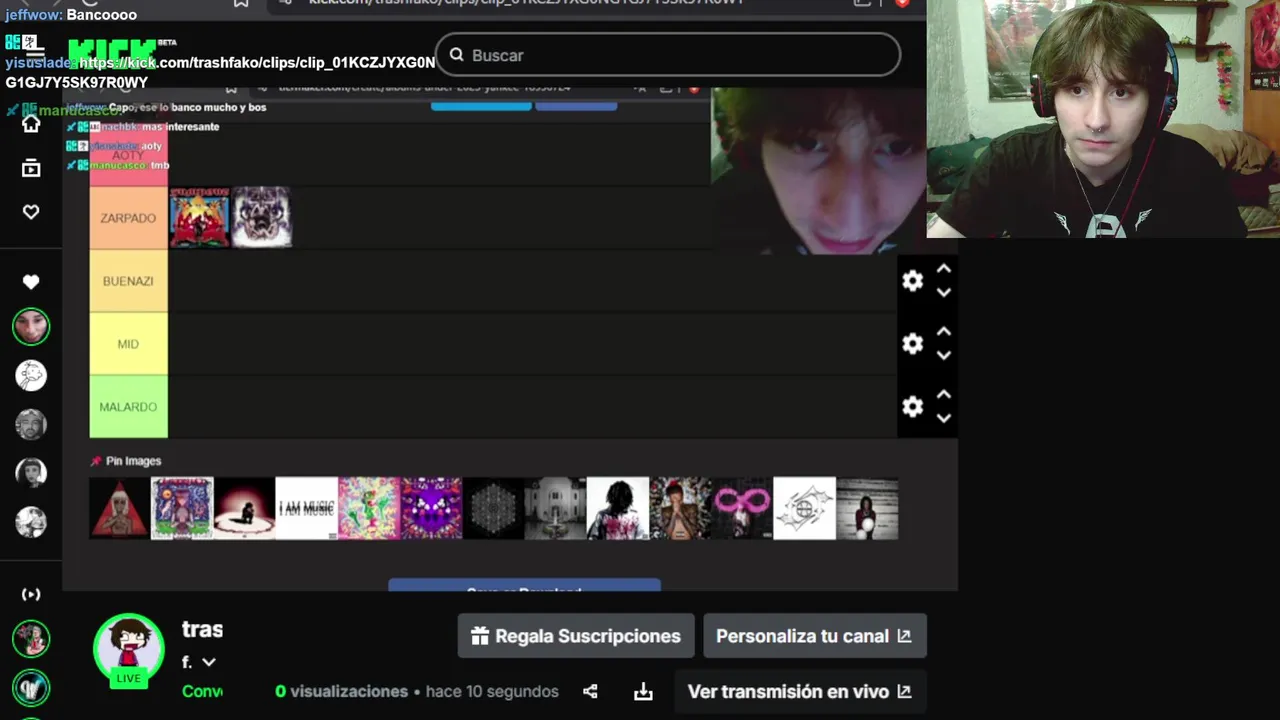Download the clip with the download arrow icon

coord(643,691)
